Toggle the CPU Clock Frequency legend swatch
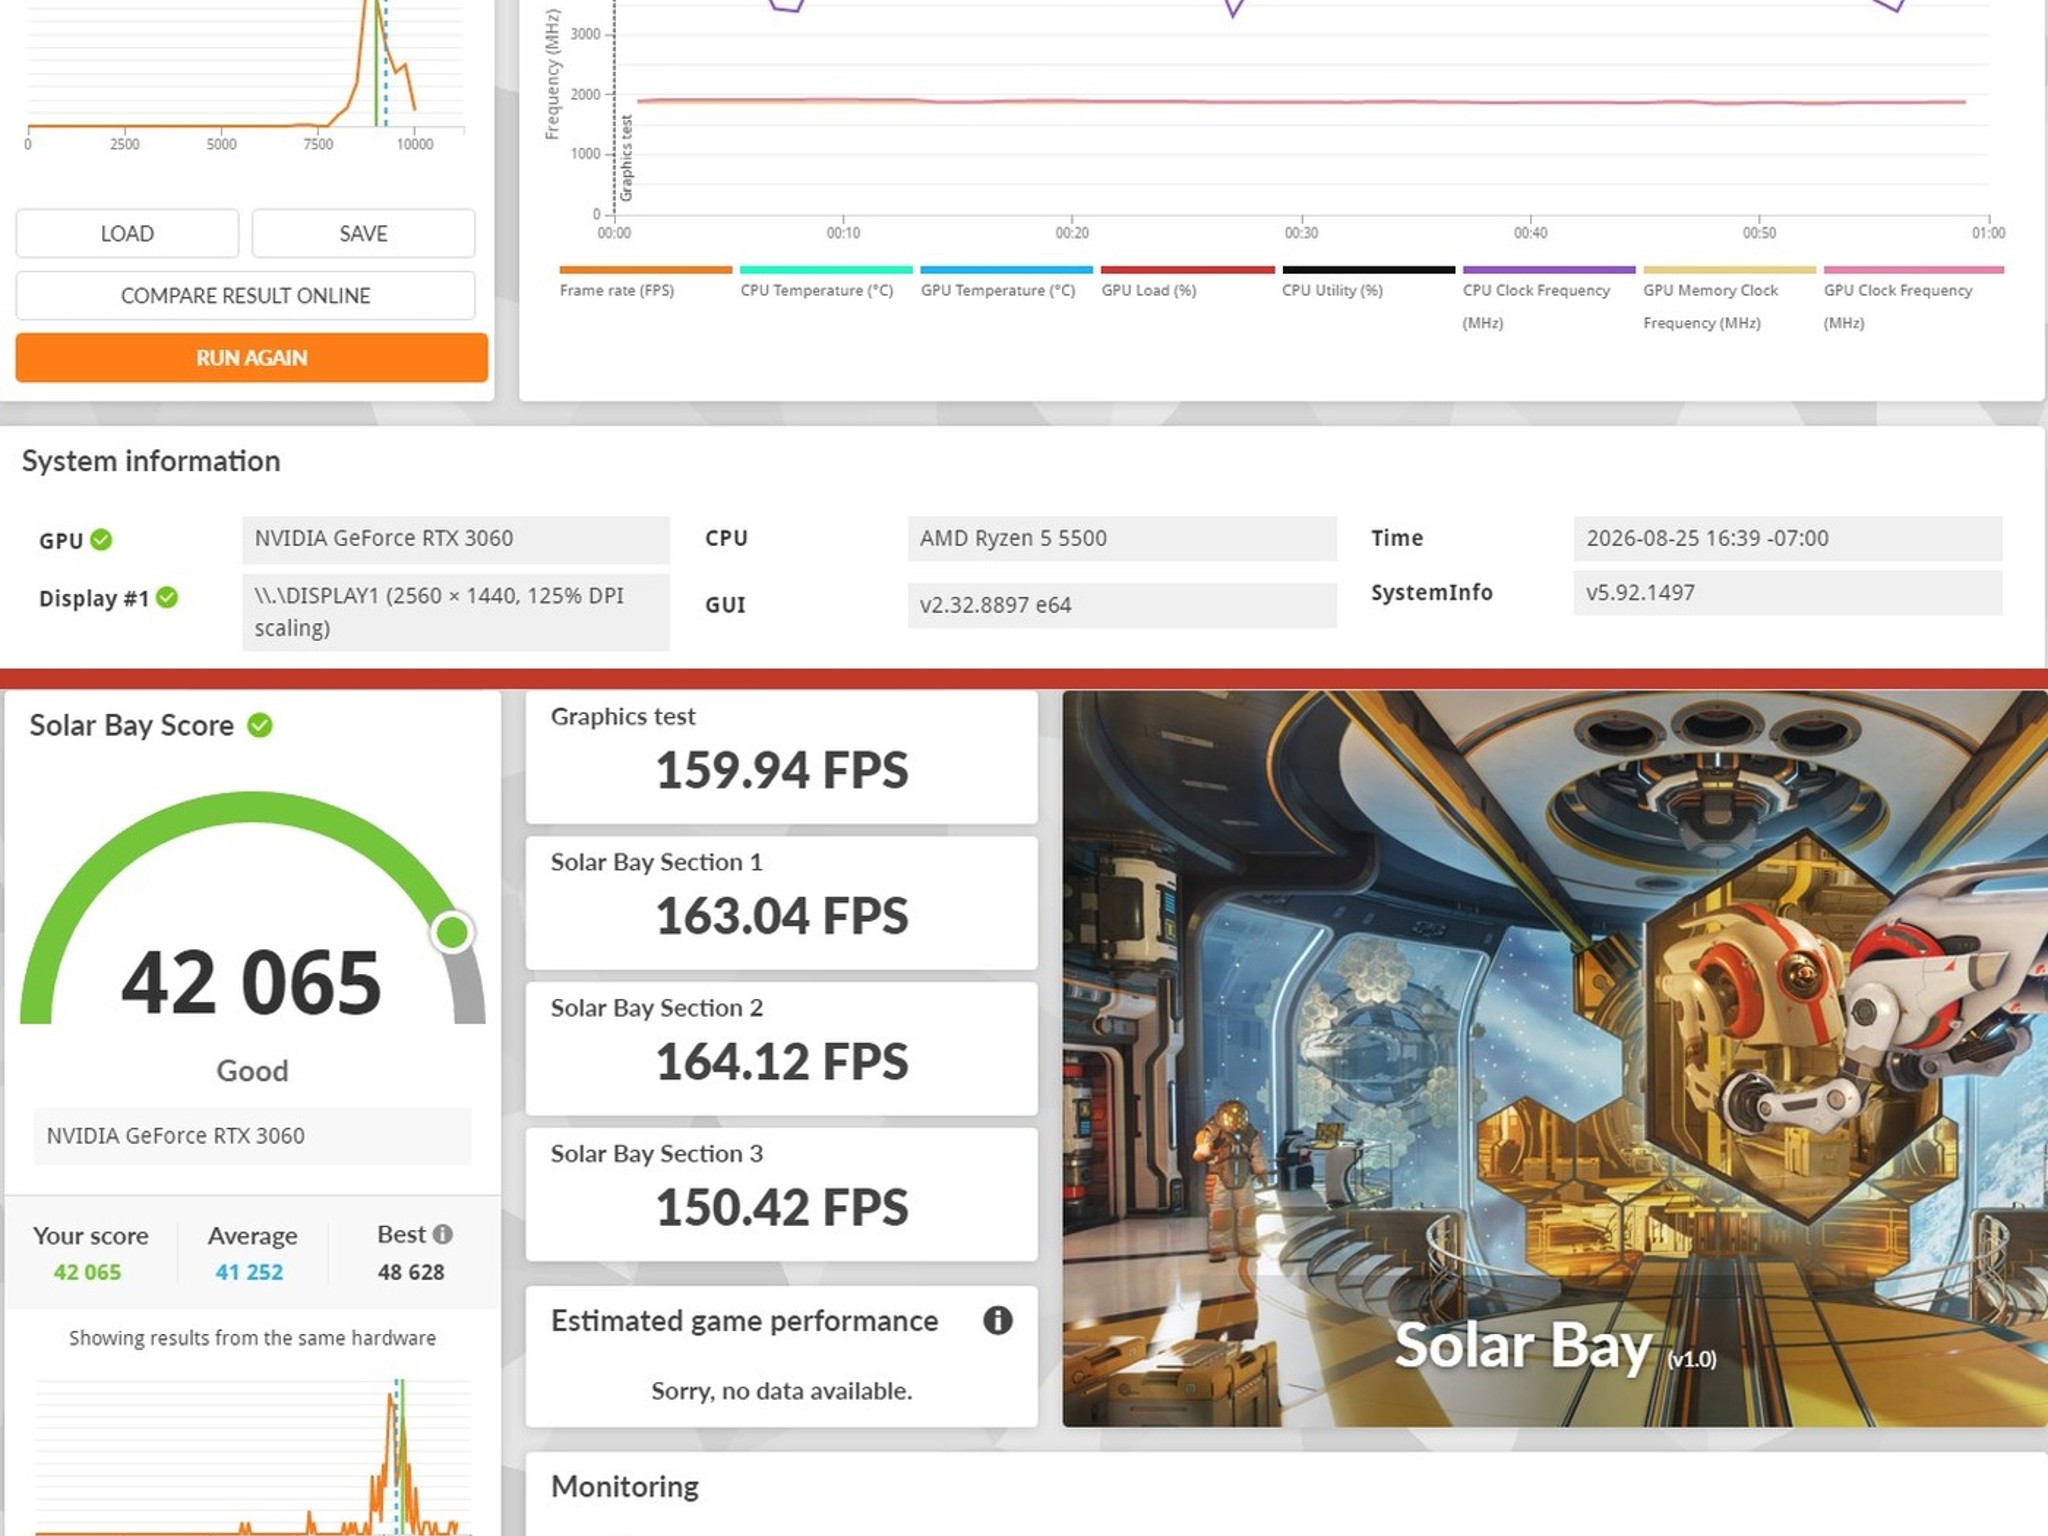 point(1549,270)
